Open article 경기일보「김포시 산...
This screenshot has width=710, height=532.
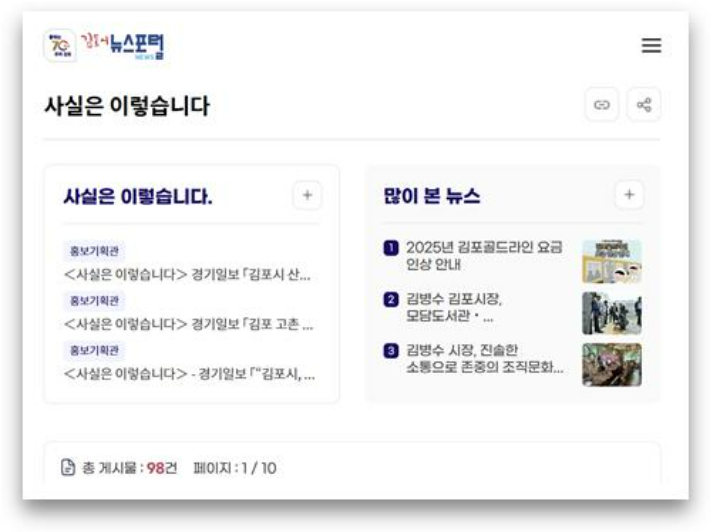pyautogui.click(x=187, y=274)
